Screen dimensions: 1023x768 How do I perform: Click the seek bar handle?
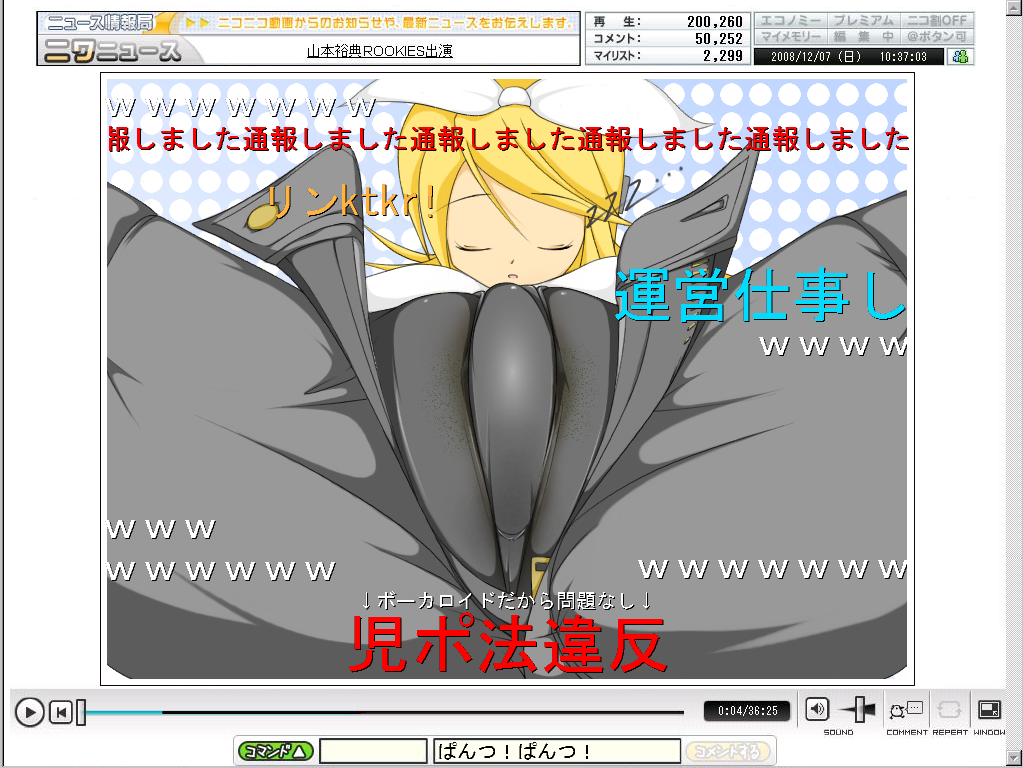click(81, 712)
